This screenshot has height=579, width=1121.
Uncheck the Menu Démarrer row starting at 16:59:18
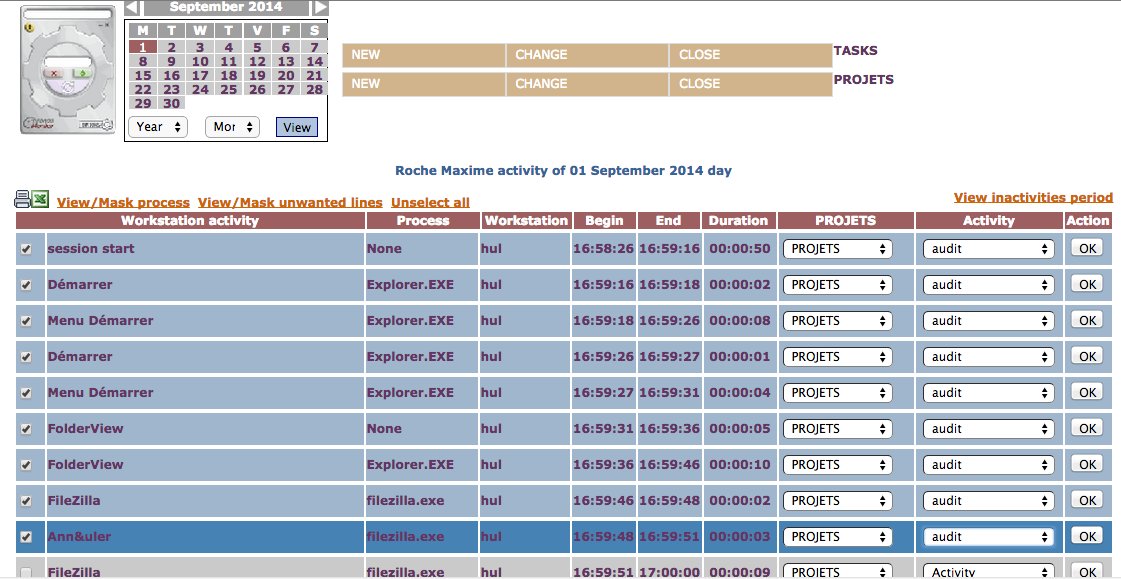click(26, 321)
